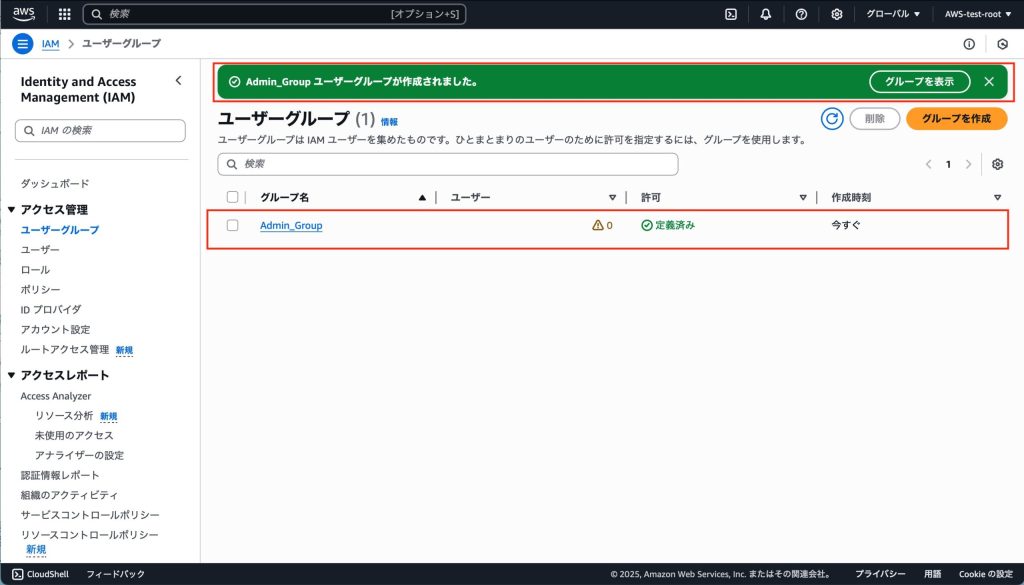Open 用語 link in the footer

[933, 574]
